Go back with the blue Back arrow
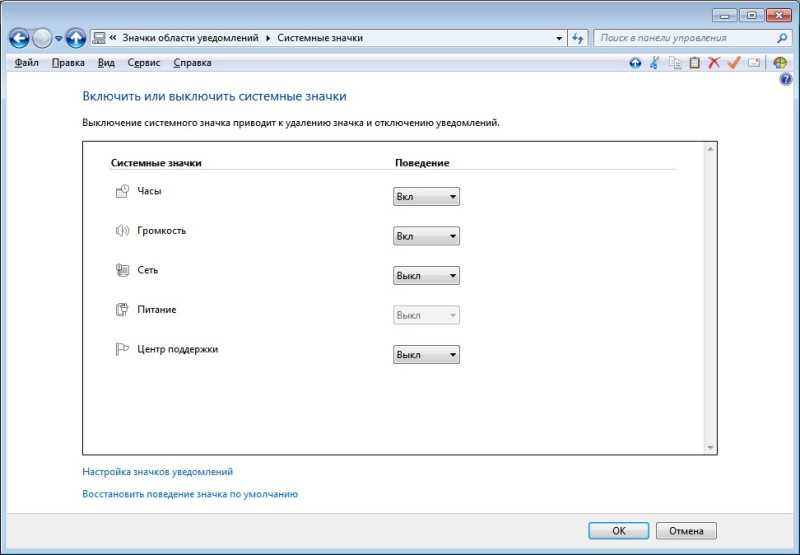 (x=19, y=38)
